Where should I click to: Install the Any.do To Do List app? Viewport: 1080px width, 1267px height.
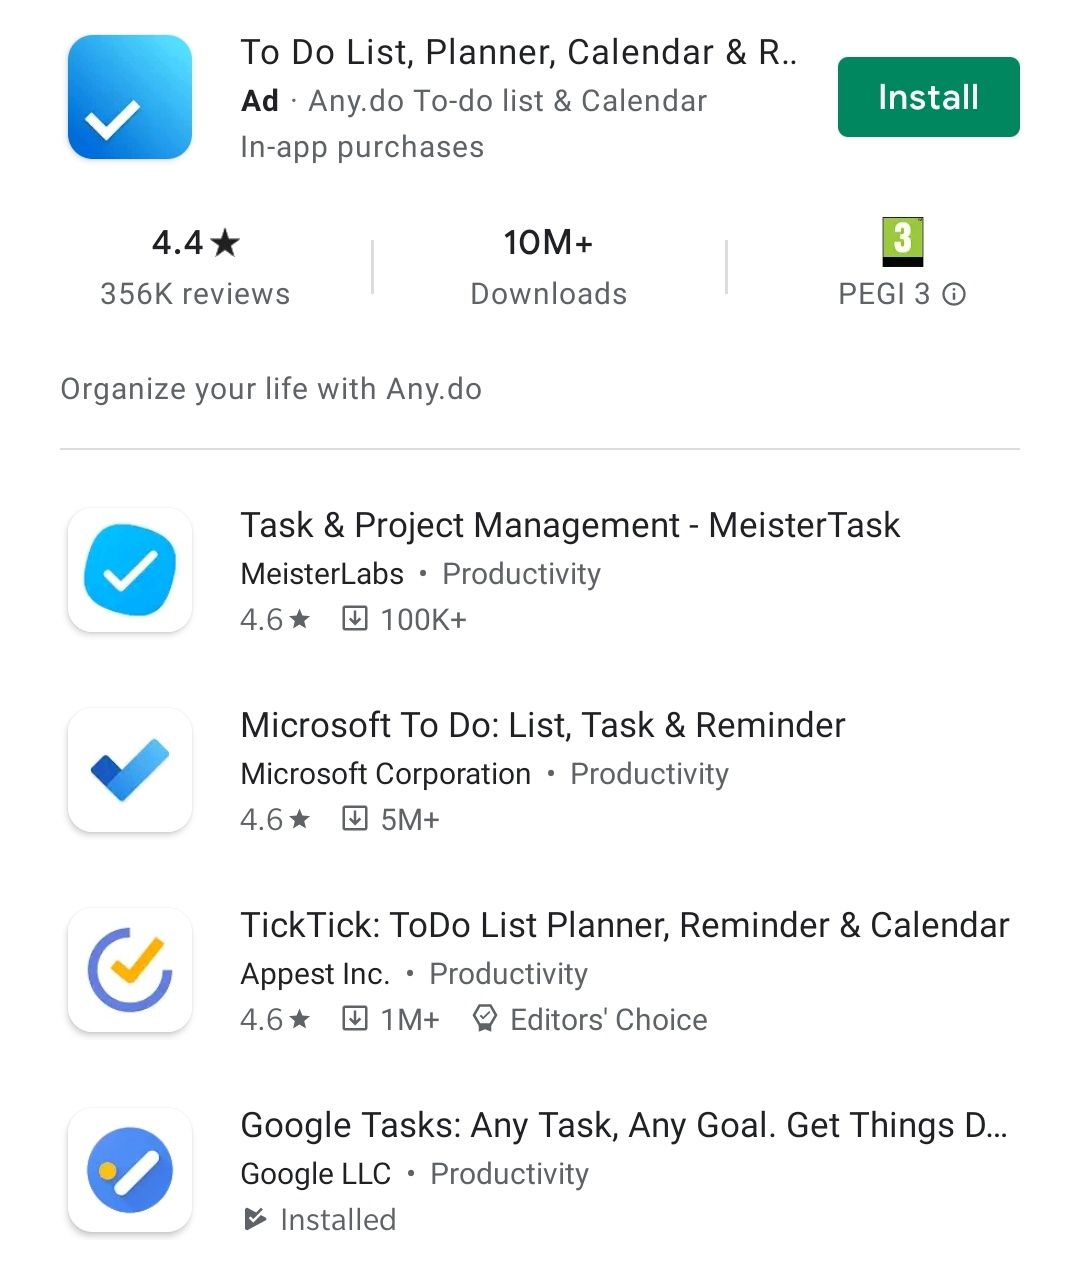[929, 97]
